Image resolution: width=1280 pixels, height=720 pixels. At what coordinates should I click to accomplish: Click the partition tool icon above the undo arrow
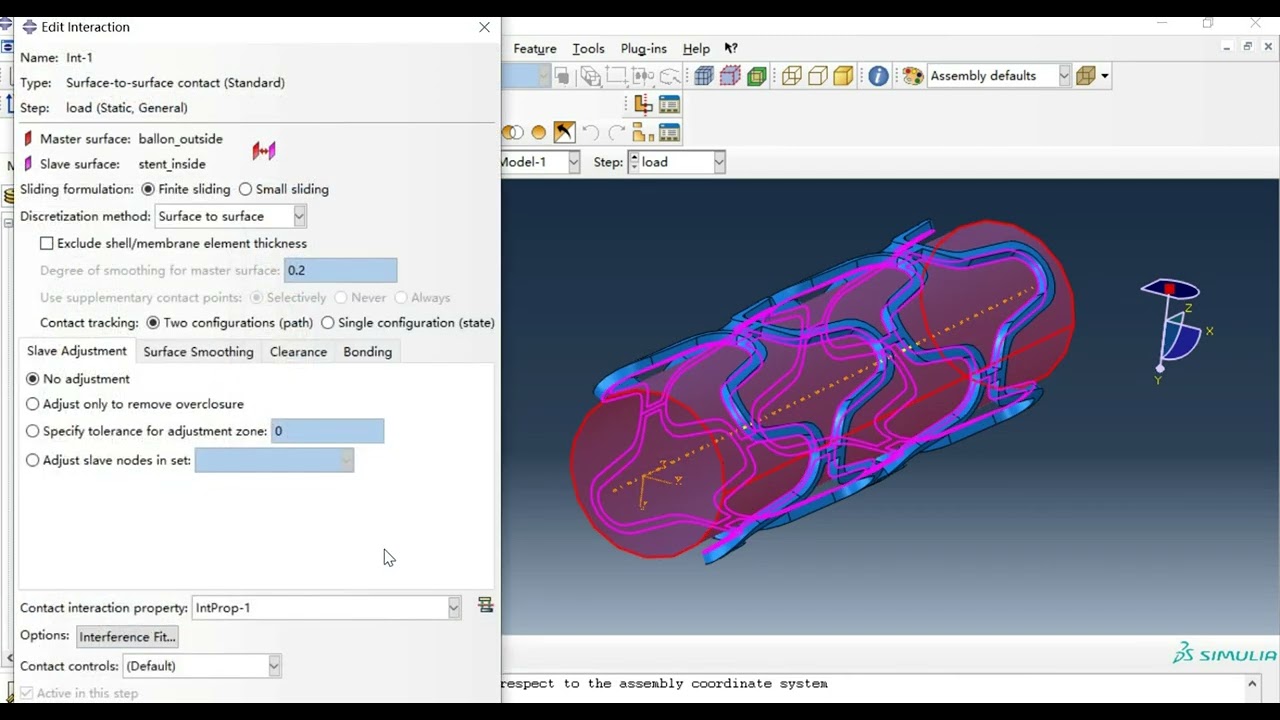[643, 104]
